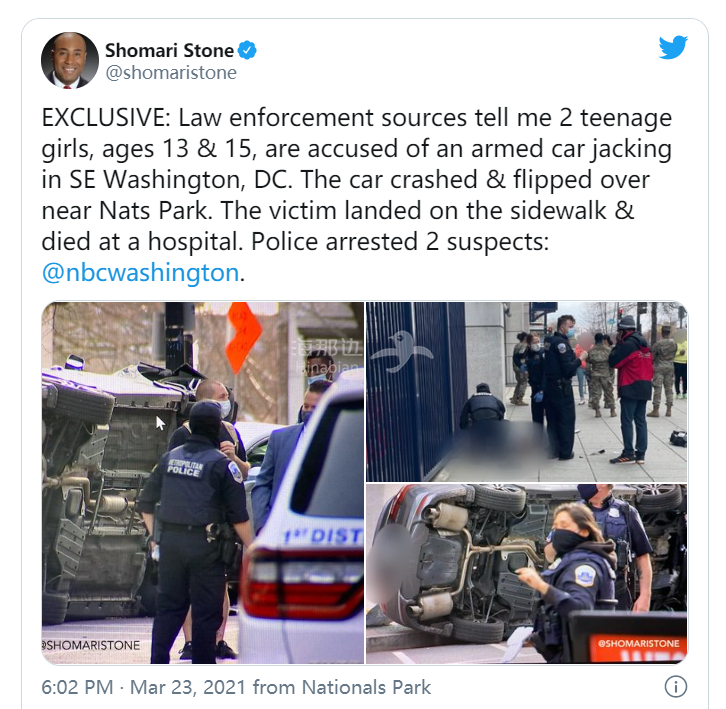The height and width of the screenshot is (709, 726).
Task: Open the Shomari Stone display name
Action: [169, 50]
